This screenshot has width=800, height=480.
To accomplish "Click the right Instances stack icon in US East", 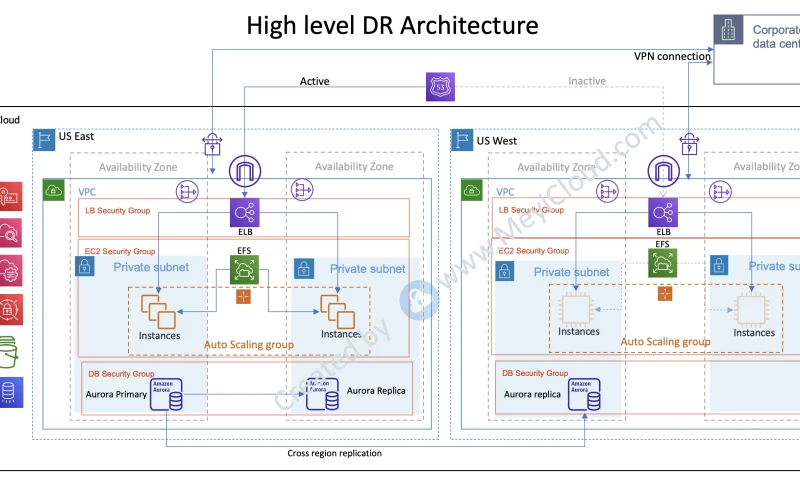I will (338, 311).
